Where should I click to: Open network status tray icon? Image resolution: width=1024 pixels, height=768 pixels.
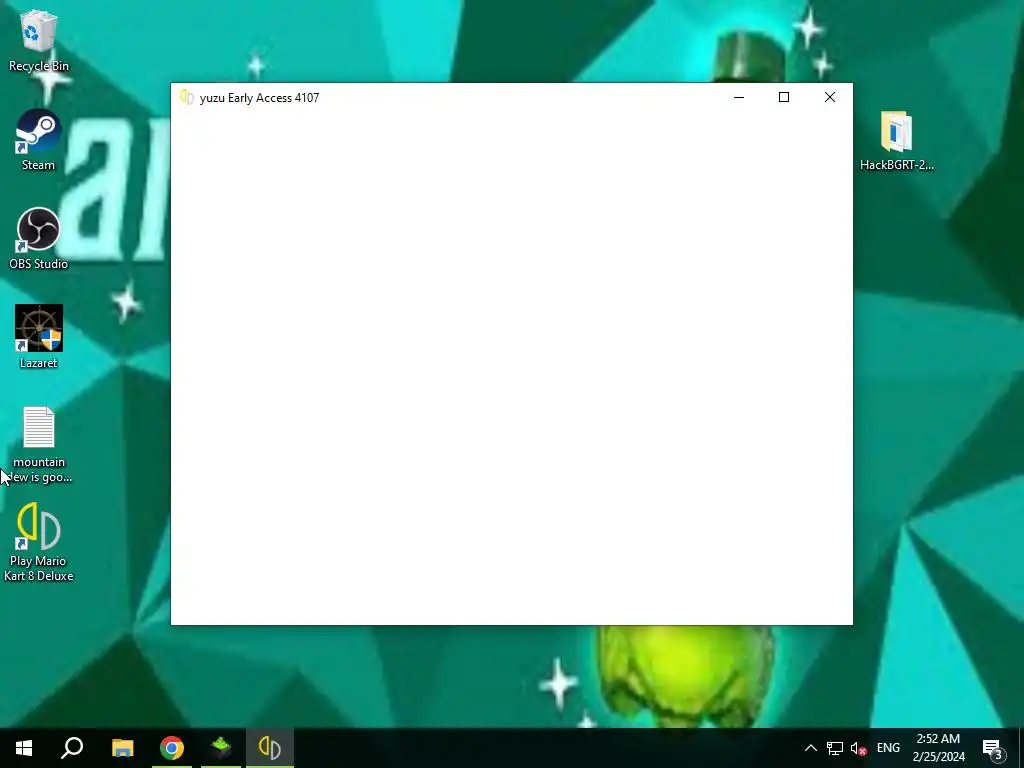point(835,748)
